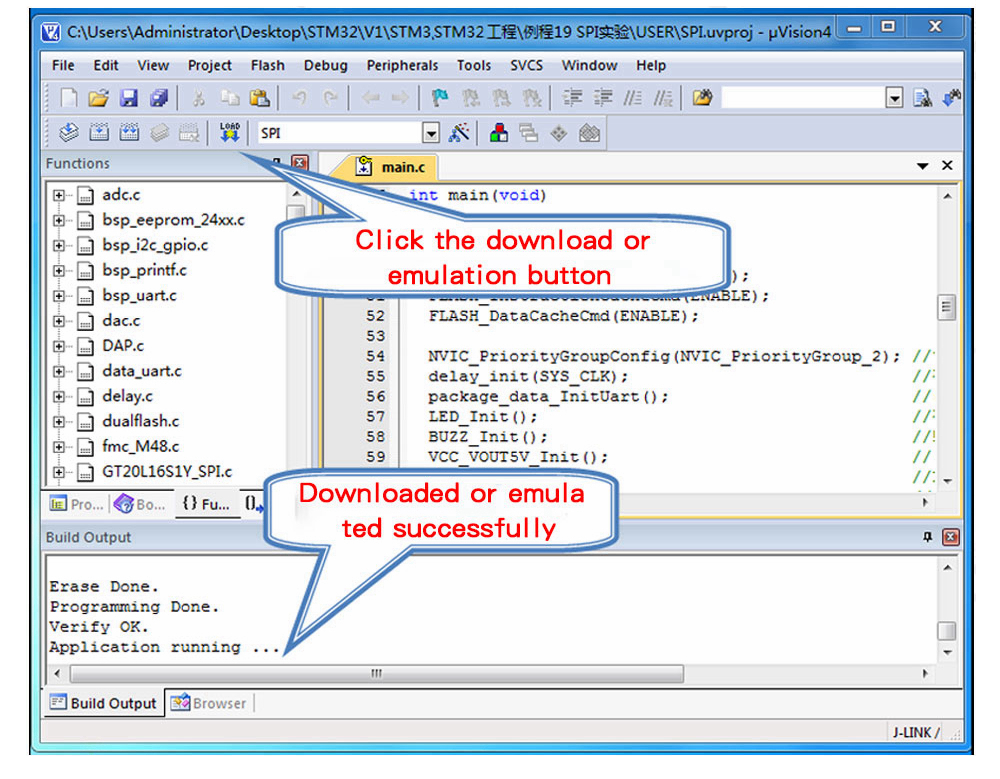The width and height of the screenshot is (1000, 779).
Task: Translate the current file with the first build icon
Action: 68,133
